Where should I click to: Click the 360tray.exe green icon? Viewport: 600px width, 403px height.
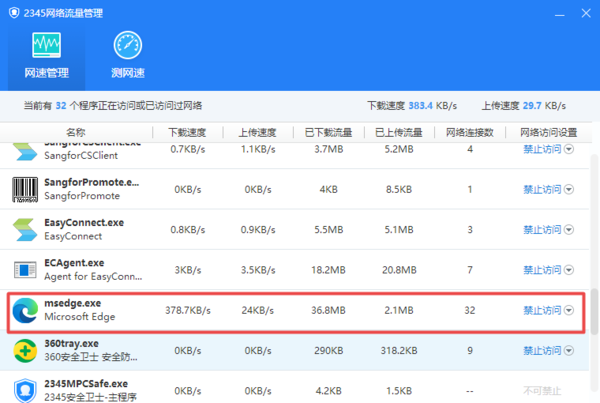pyautogui.click(x=25, y=350)
